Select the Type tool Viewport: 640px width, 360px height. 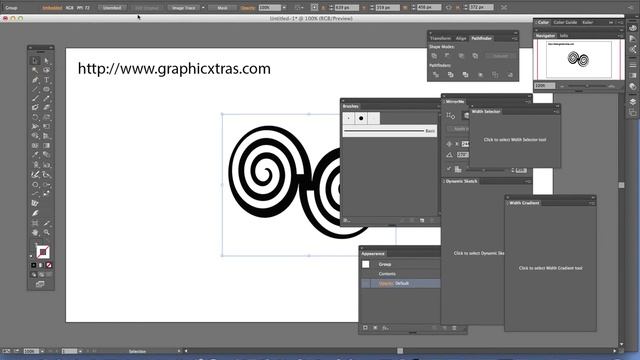click(46, 80)
